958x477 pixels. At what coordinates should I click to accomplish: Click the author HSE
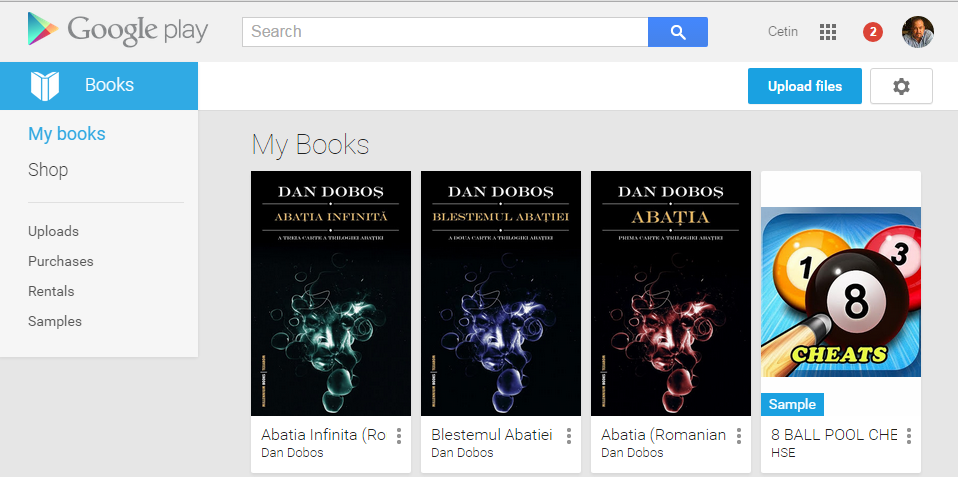[783, 453]
